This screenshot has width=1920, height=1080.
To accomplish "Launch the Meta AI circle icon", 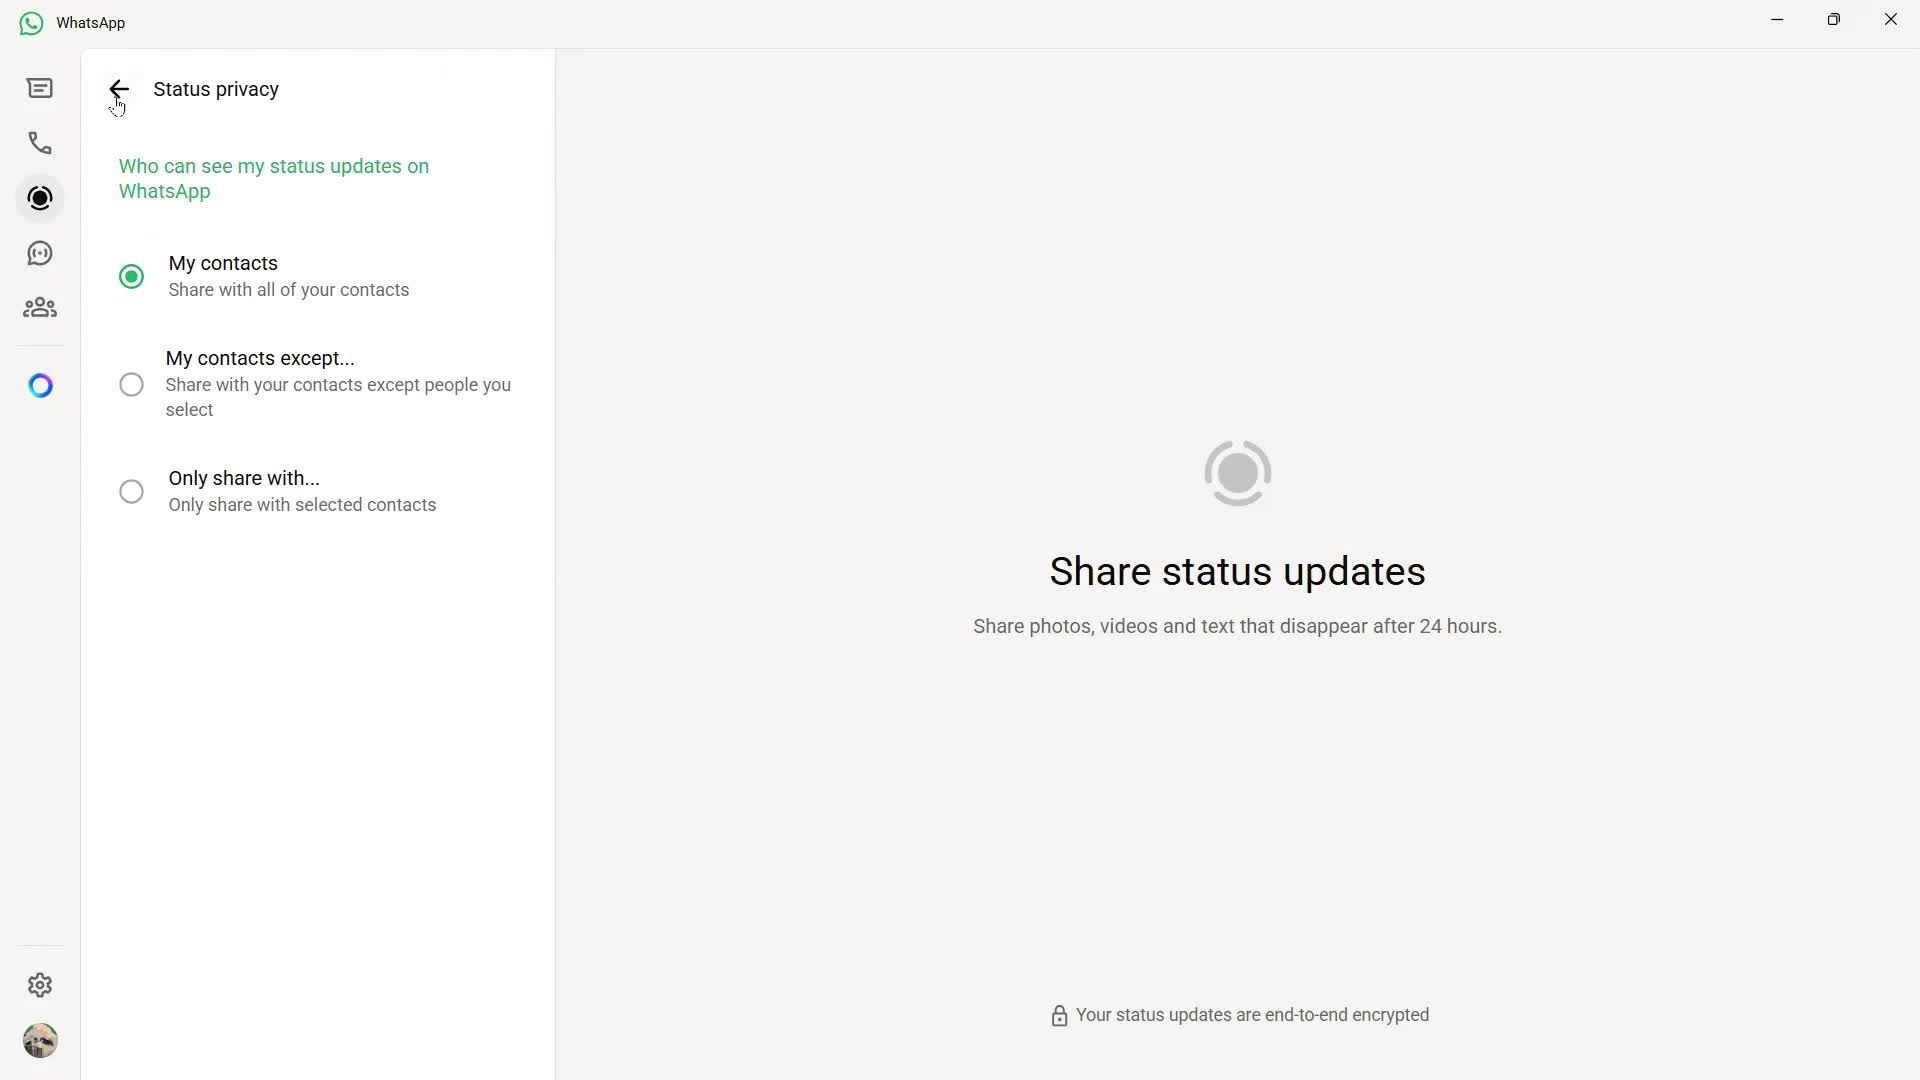I will coord(40,385).
